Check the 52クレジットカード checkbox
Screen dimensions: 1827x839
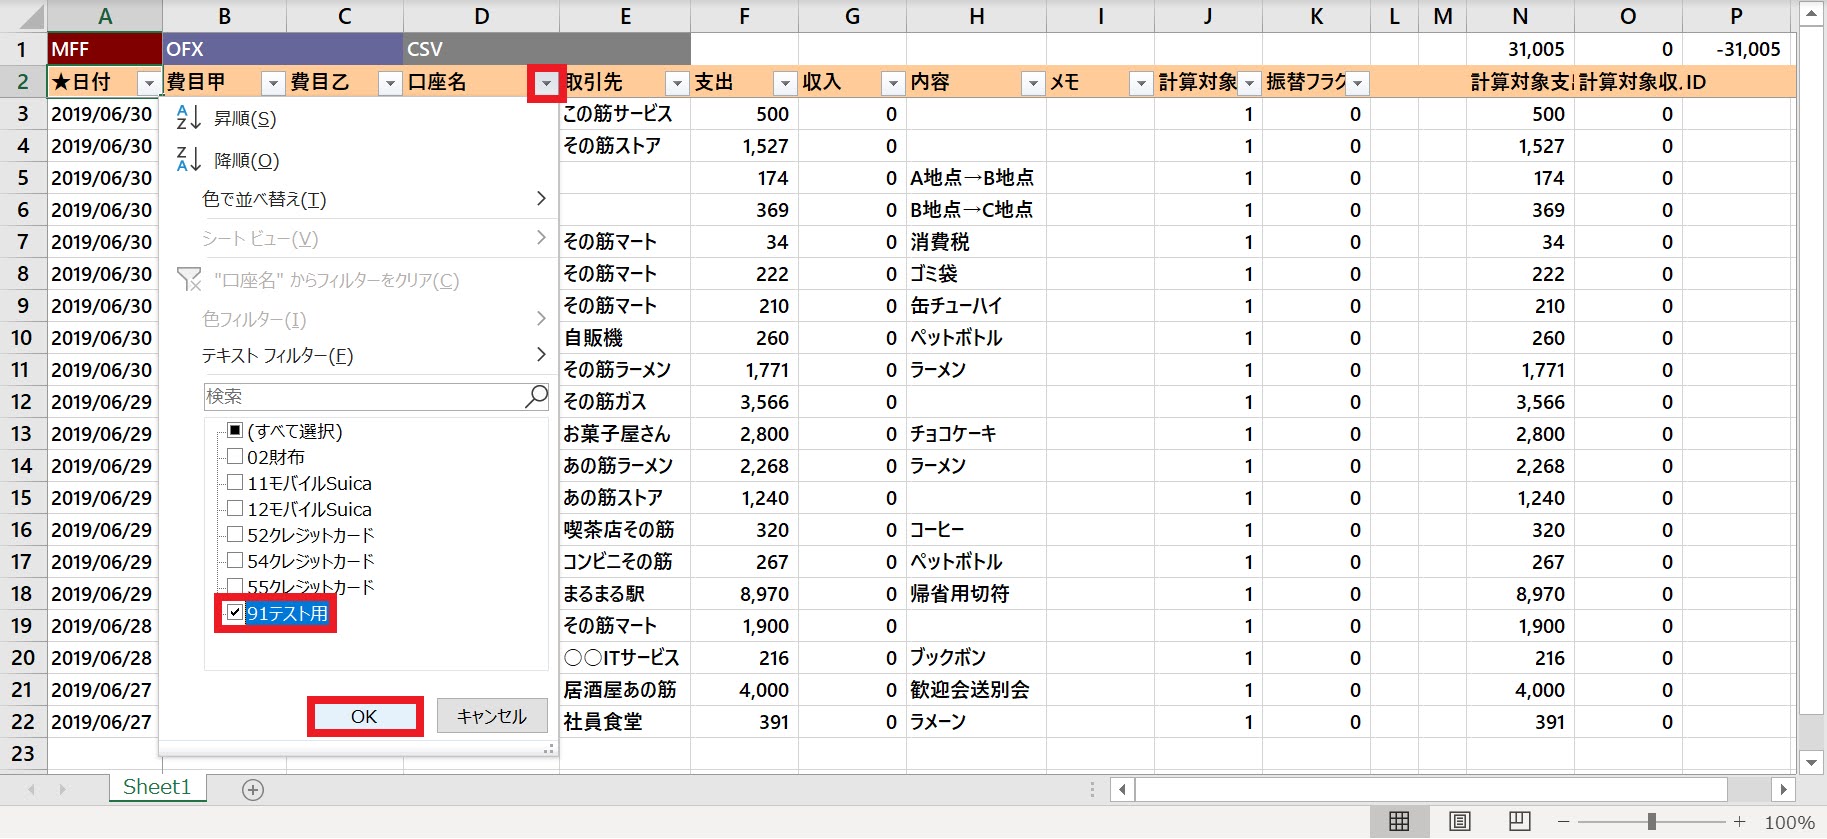click(235, 535)
